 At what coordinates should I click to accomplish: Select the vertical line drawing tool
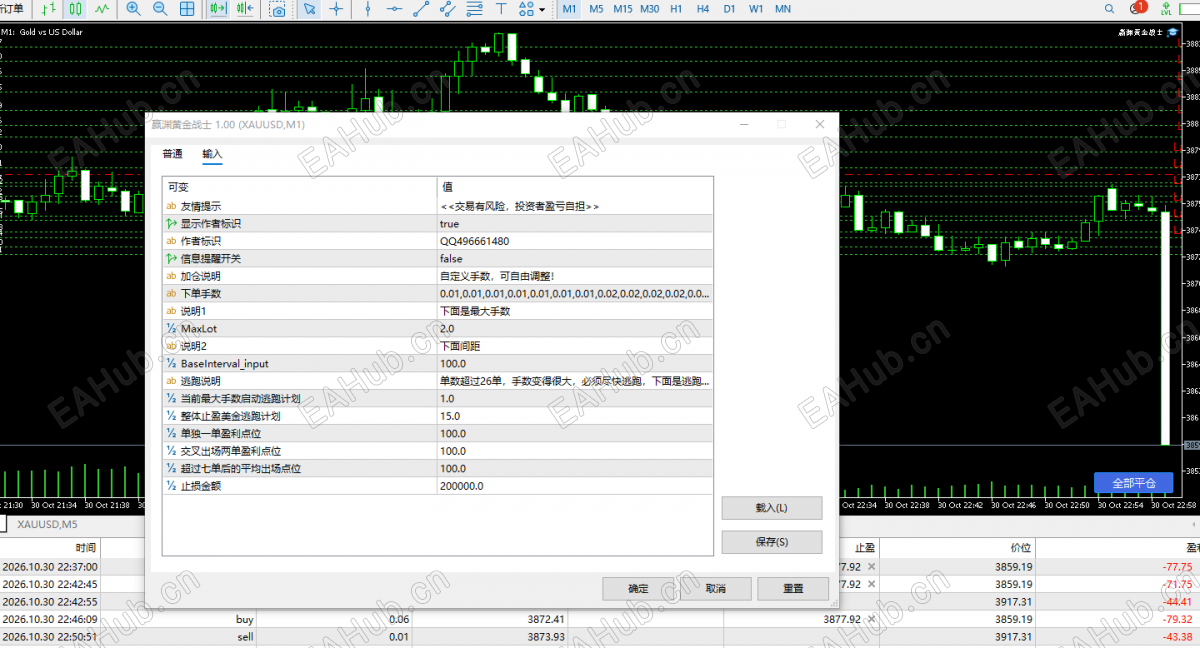368,9
